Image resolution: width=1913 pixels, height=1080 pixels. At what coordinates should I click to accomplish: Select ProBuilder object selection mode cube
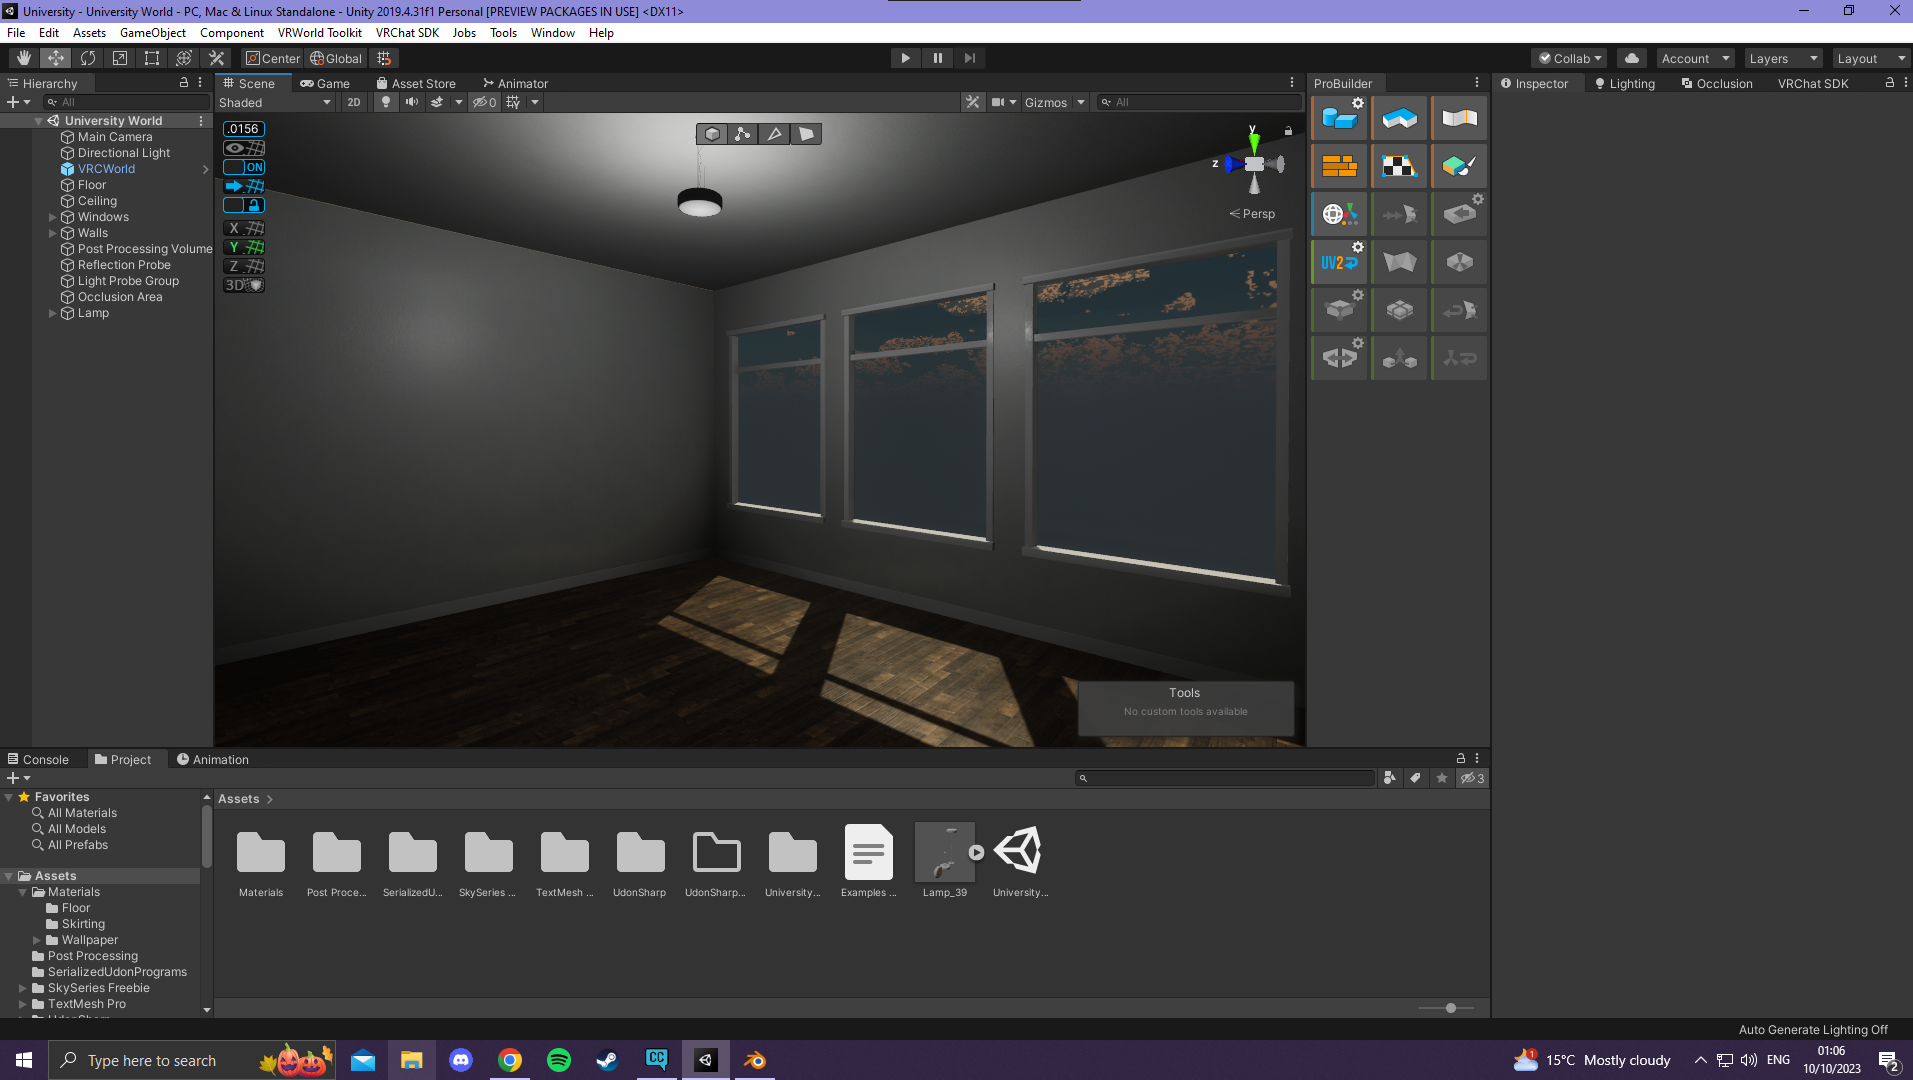pos(712,134)
